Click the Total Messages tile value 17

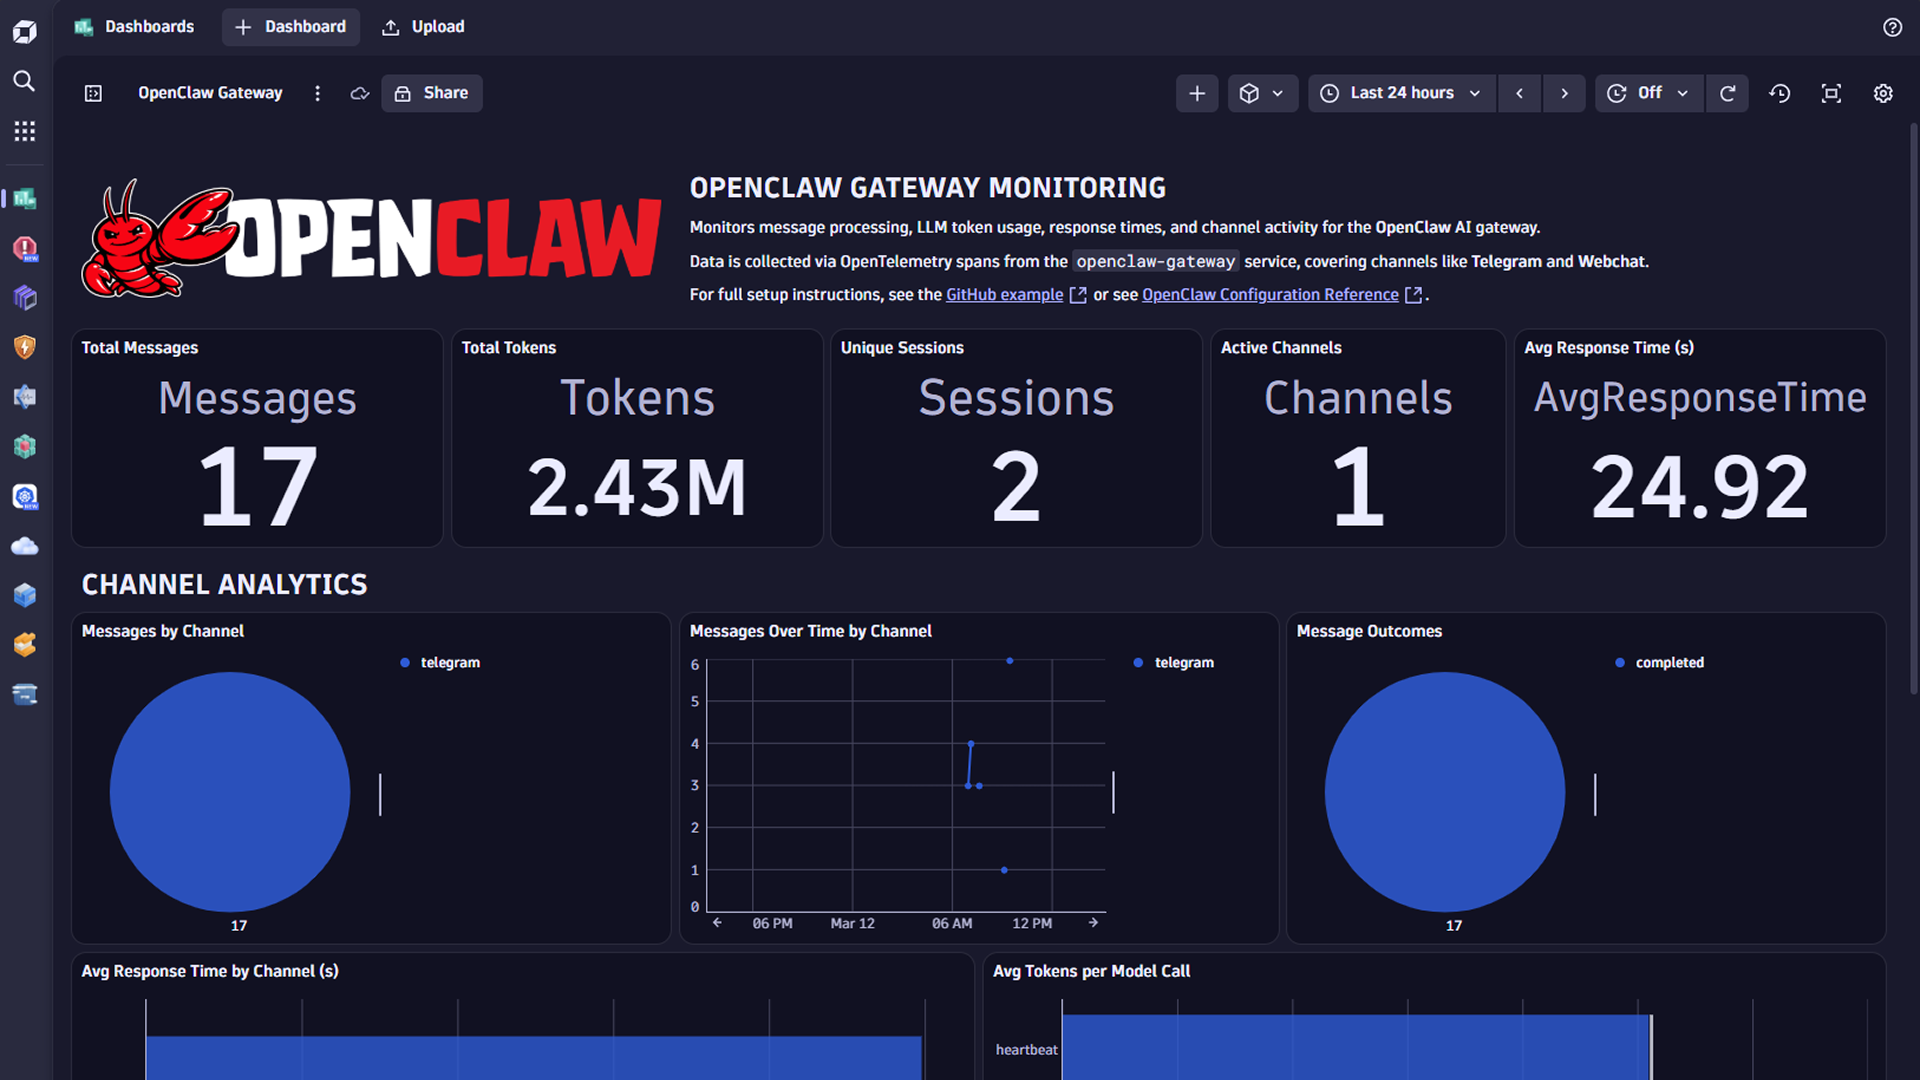click(258, 487)
